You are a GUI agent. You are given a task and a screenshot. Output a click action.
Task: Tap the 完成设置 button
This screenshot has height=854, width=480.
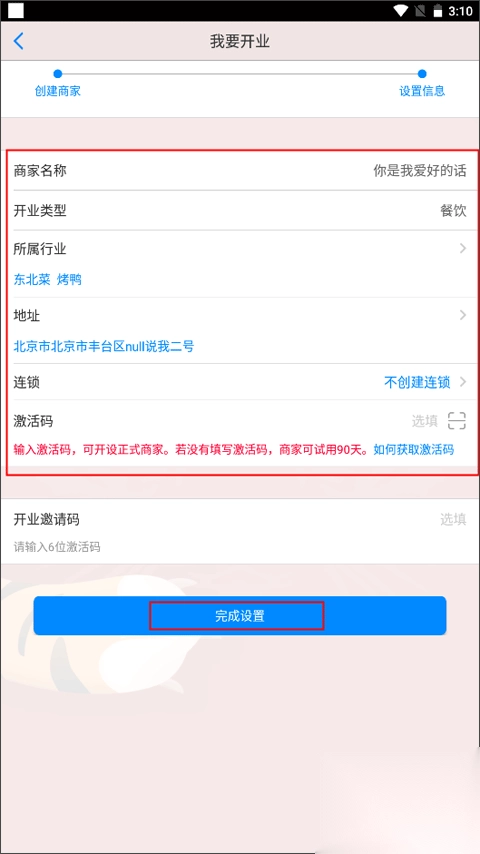pos(240,615)
